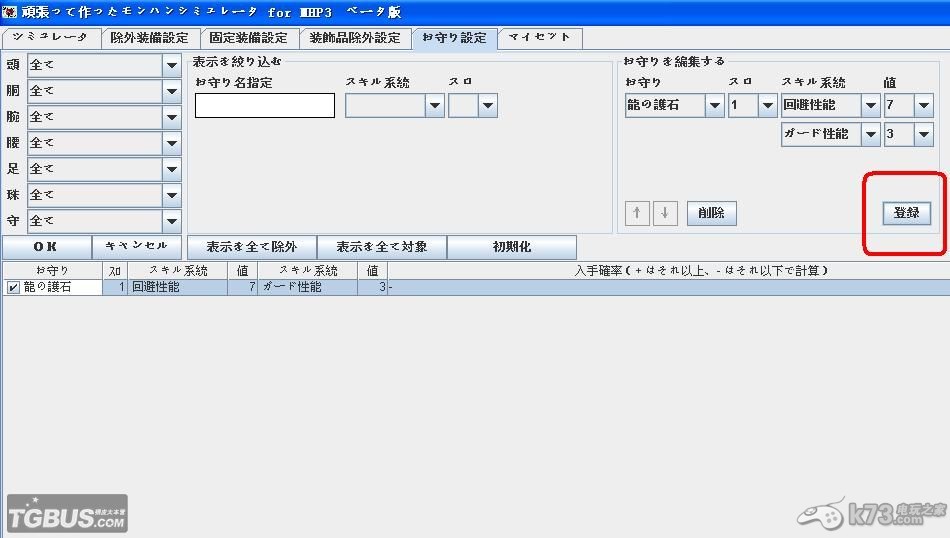Open the 頭 (head) dropdown
This screenshot has height=538, width=950.
point(171,65)
